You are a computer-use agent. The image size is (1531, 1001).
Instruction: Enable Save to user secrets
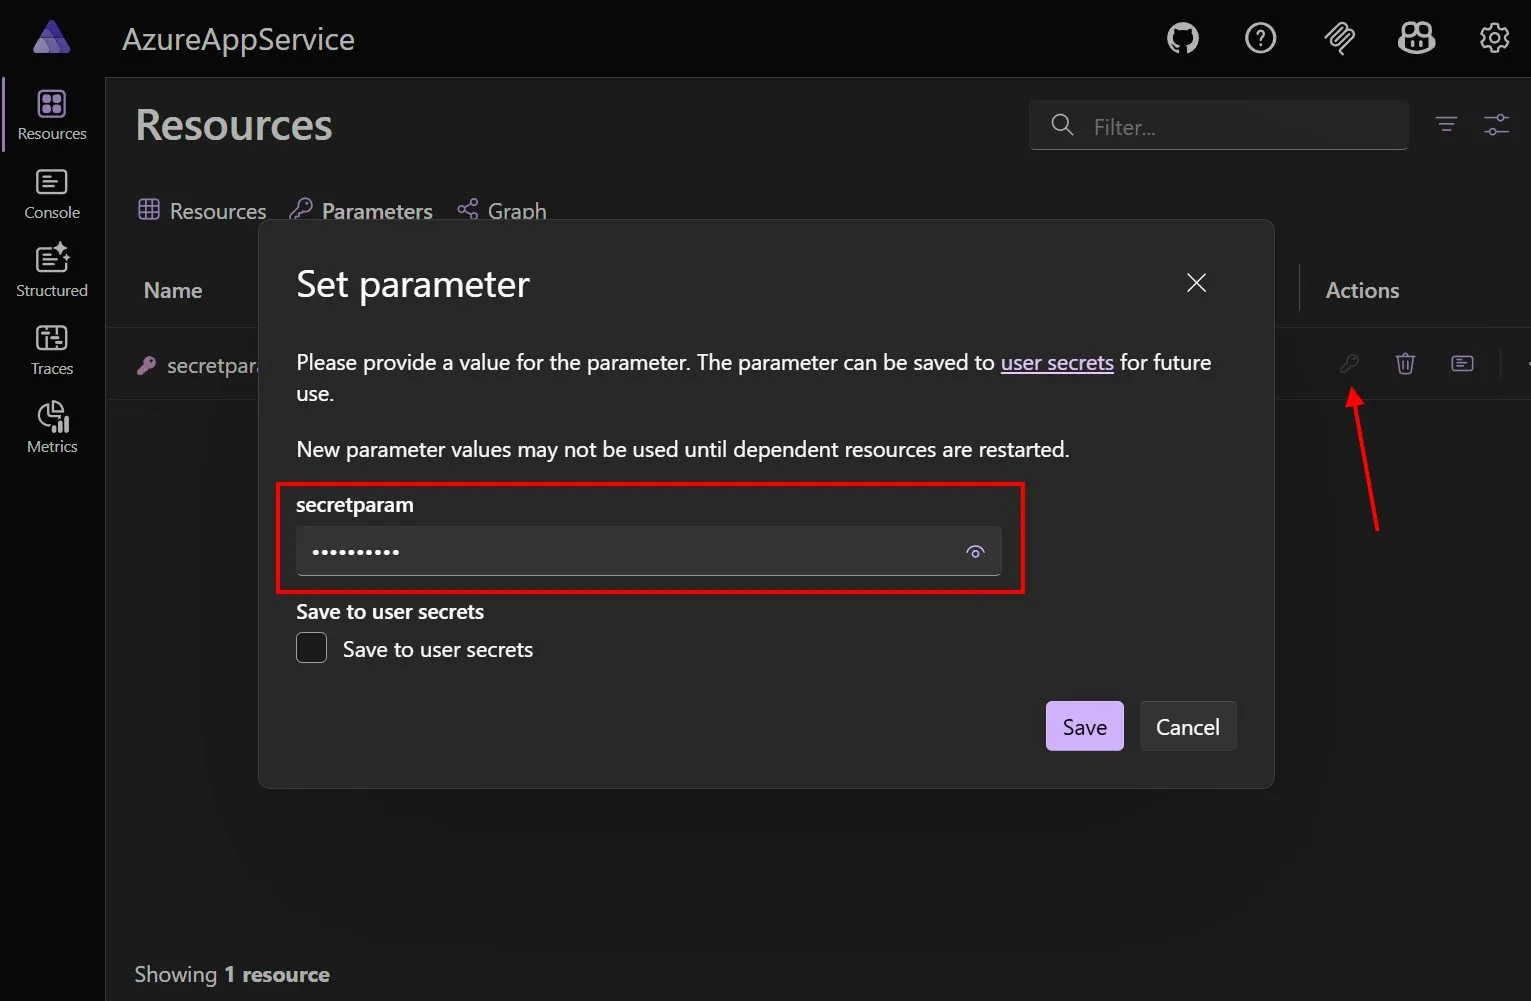[311, 648]
